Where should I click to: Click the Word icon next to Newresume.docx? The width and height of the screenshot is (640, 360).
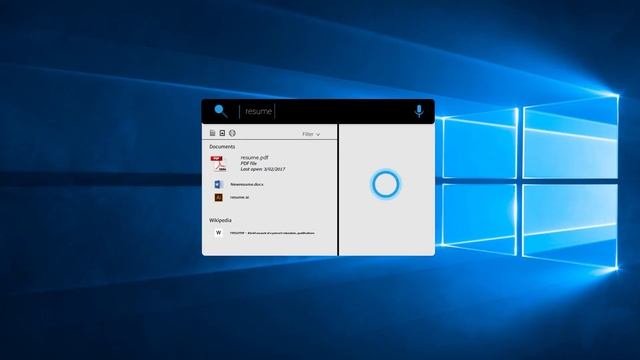pos(218,184)
